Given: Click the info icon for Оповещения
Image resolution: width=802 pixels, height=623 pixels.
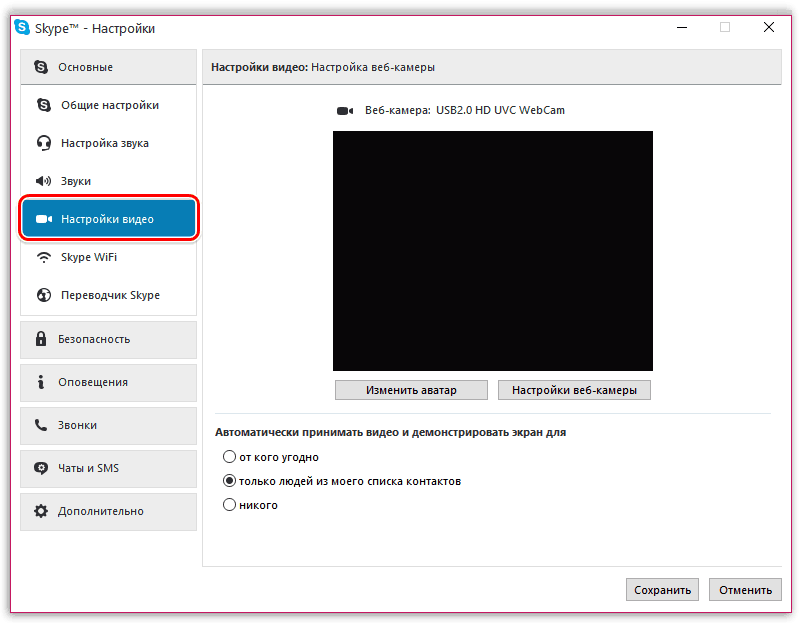Looking at the screenshot, I should pos(41,382).
